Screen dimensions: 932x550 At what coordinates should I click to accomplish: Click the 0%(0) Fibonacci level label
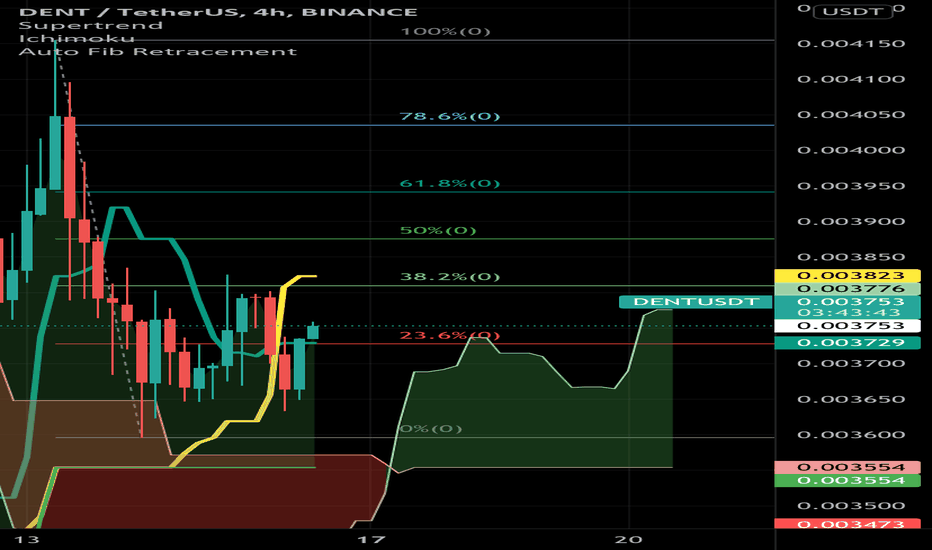point(431,429)
